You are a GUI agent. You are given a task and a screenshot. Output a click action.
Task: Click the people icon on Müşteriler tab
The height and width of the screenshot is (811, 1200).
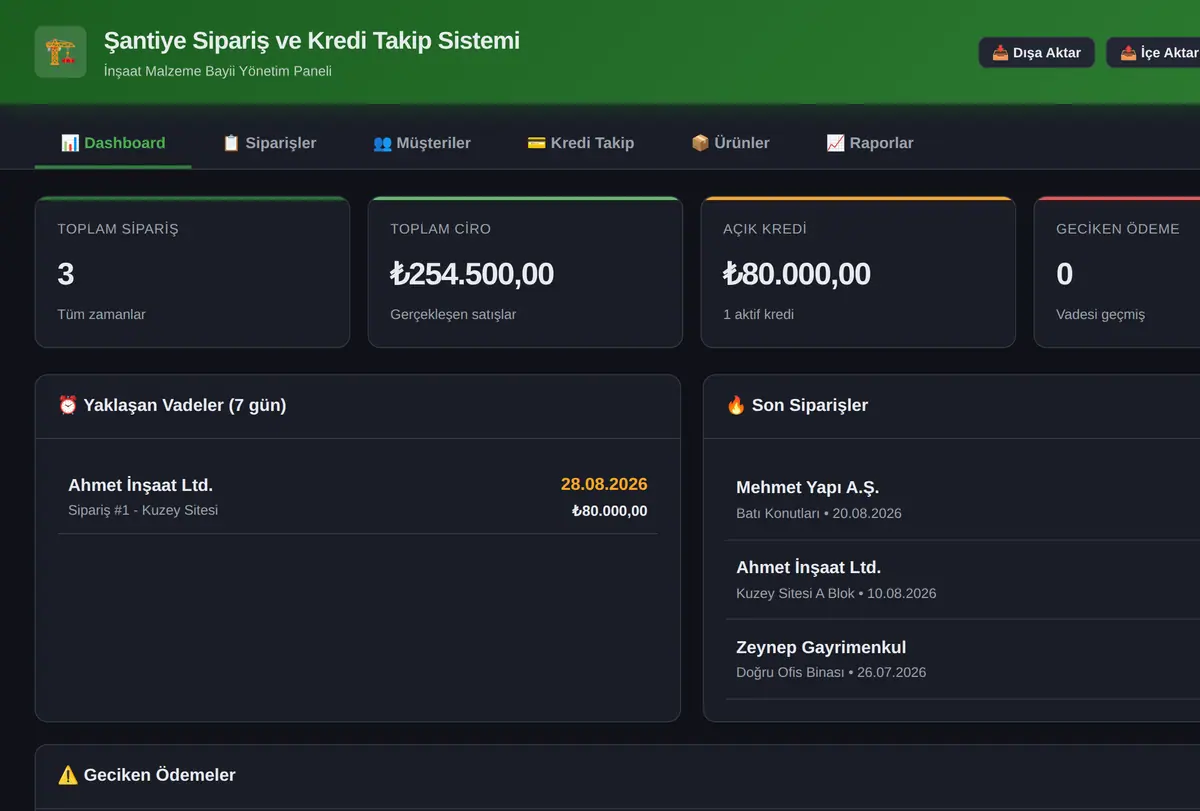tap(382, 143)
